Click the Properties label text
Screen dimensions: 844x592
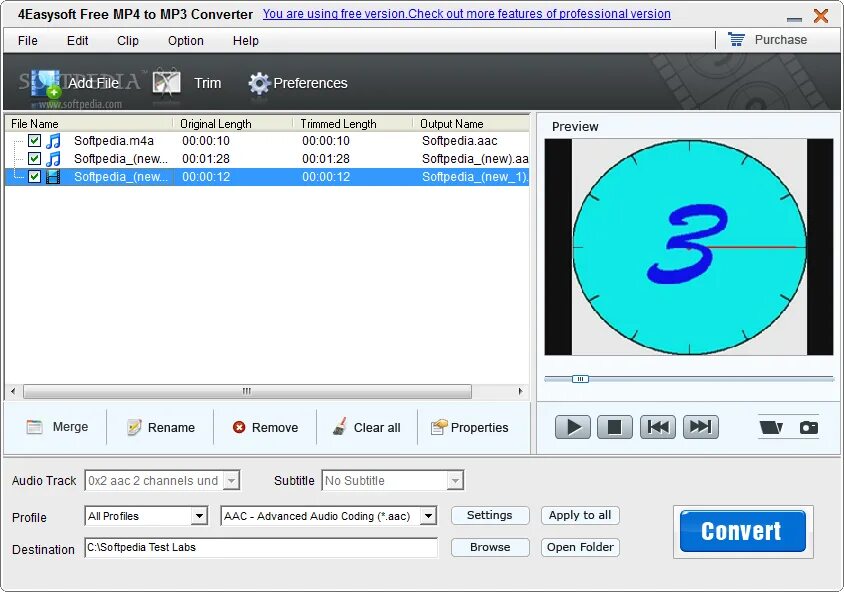(480, 428)
